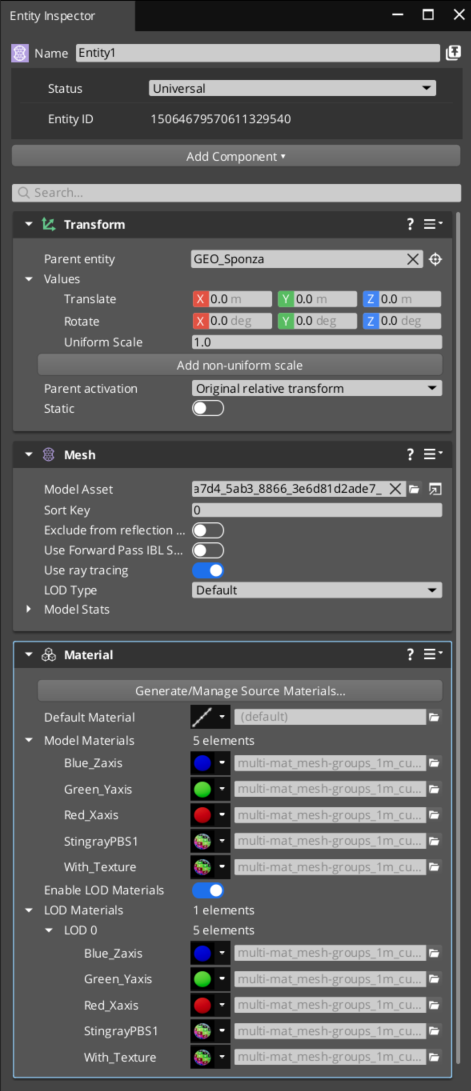Click the entity icon beside the Name field

(20, 54)
